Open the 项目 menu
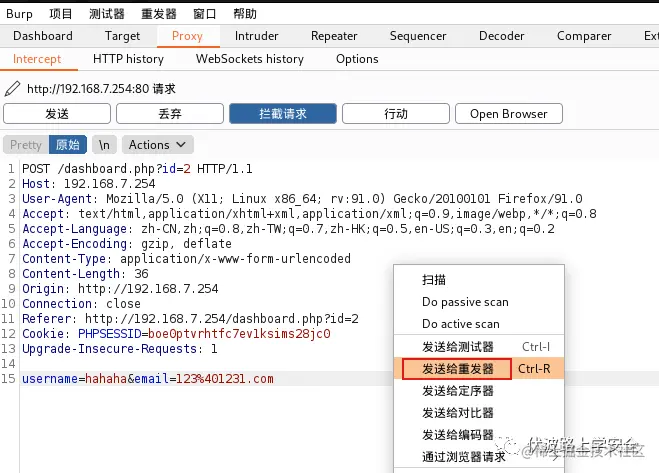Screen dimensions: 659x473 pos(61,14)
